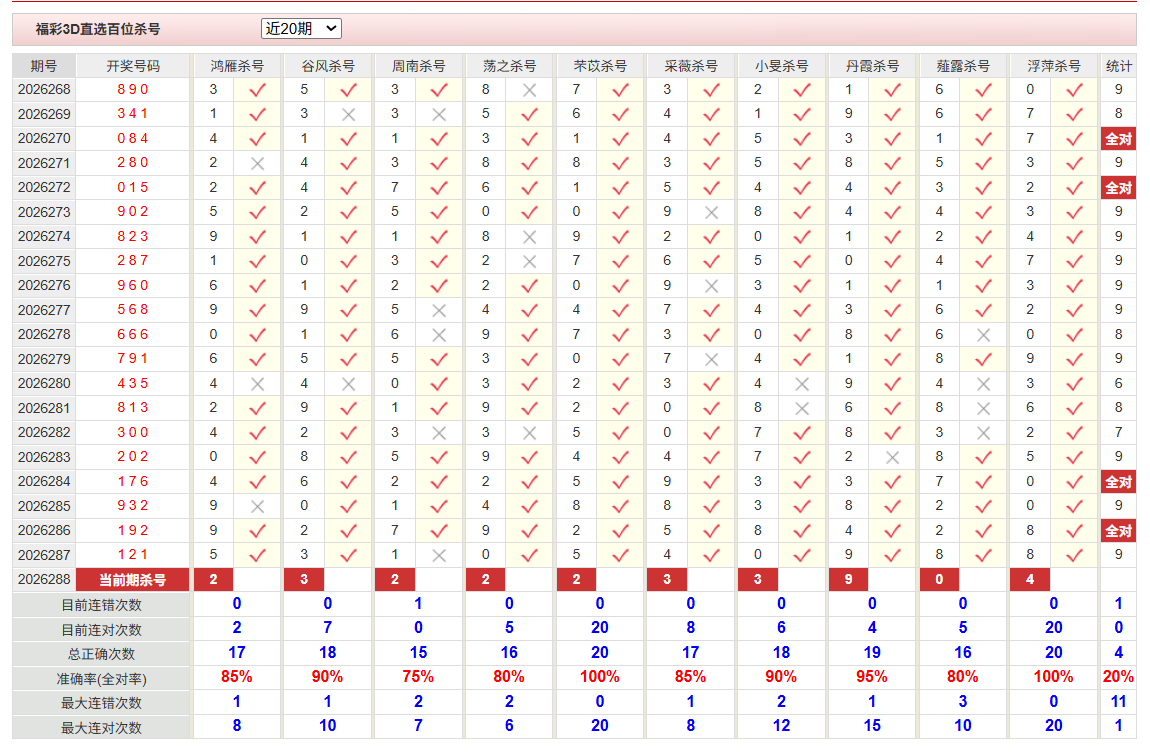This screenshot has width=1150, height=754.
Task: Click the red 当前期杀号 label
Action: (x=133, y=580)
